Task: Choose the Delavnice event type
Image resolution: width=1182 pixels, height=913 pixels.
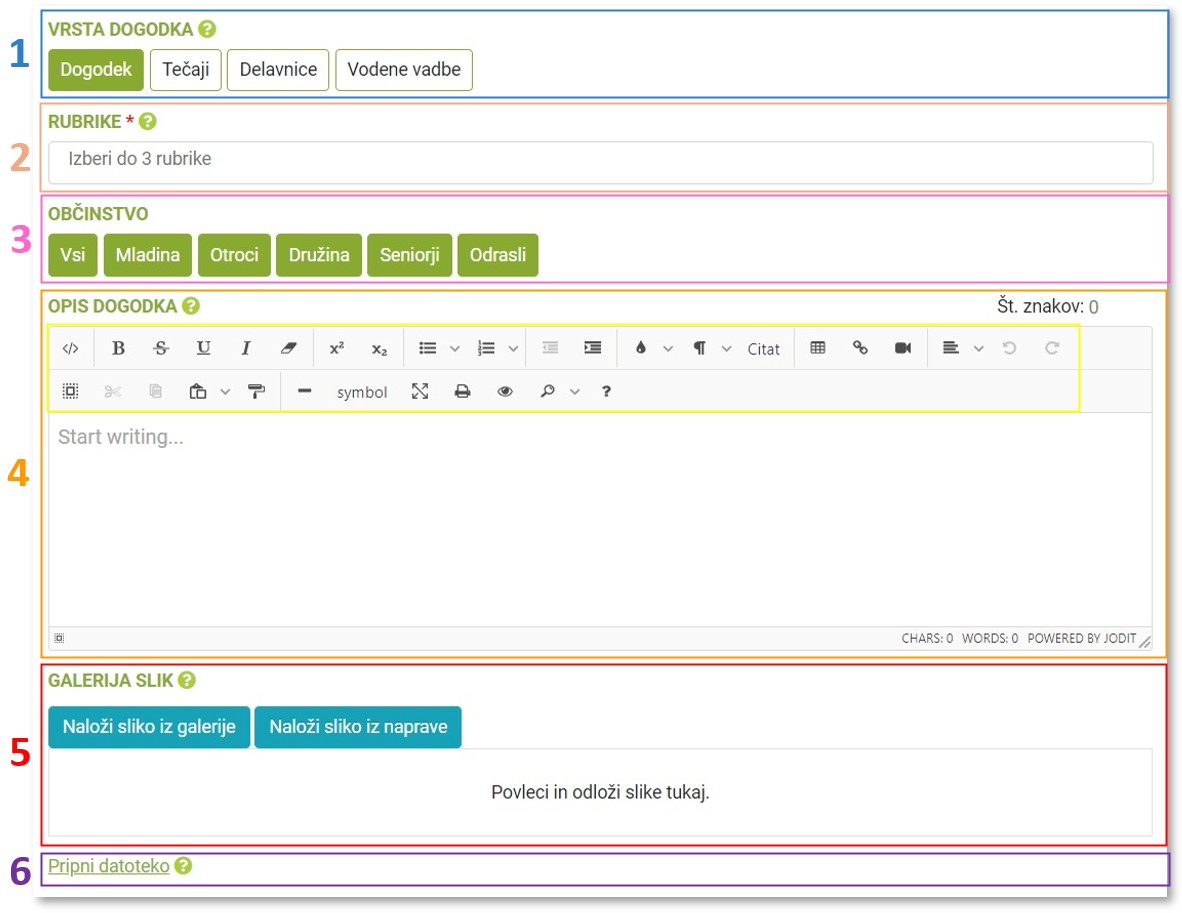Action: [278, 70]
